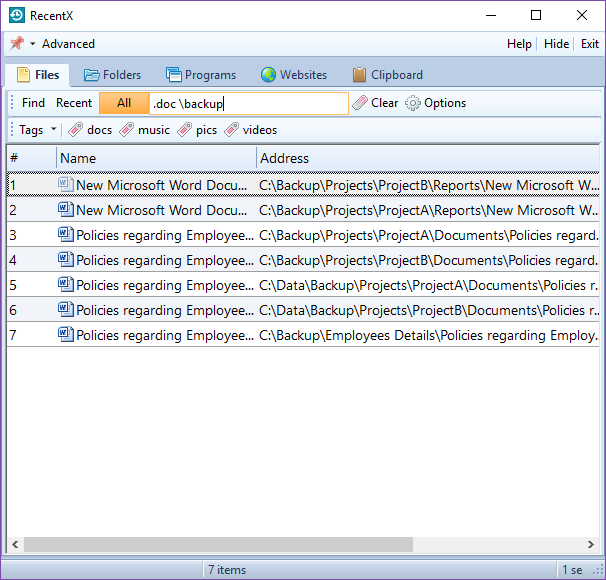Open Options next to the gear
Image resolution: width=606 pixels, height=580 pixels.
coord(445,103)
